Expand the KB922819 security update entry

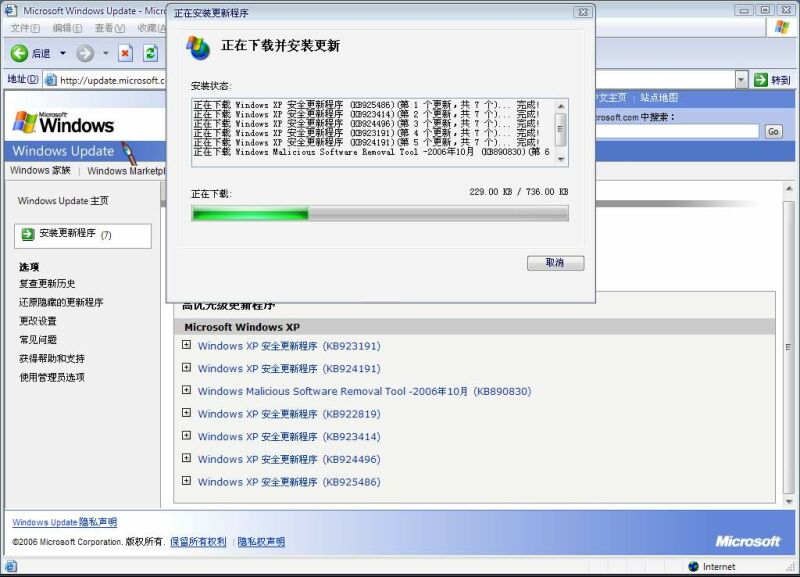pos(187,413)
